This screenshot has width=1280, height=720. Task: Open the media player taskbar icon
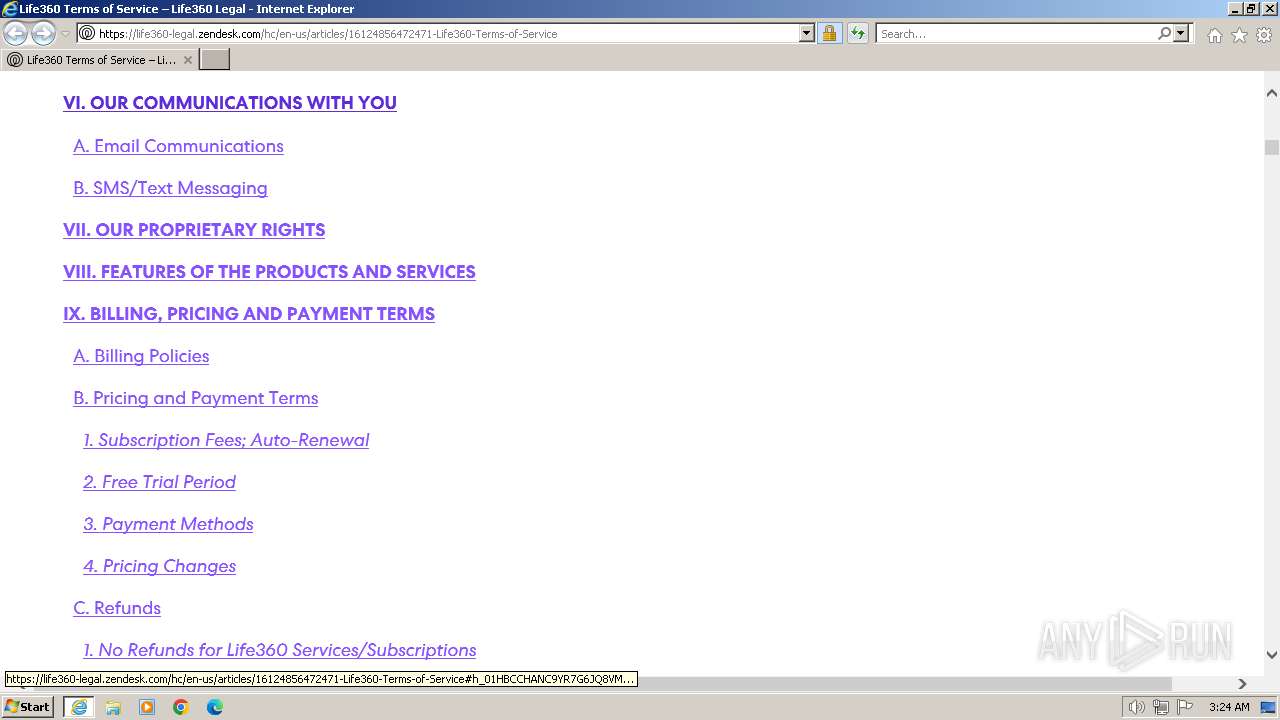147,707
